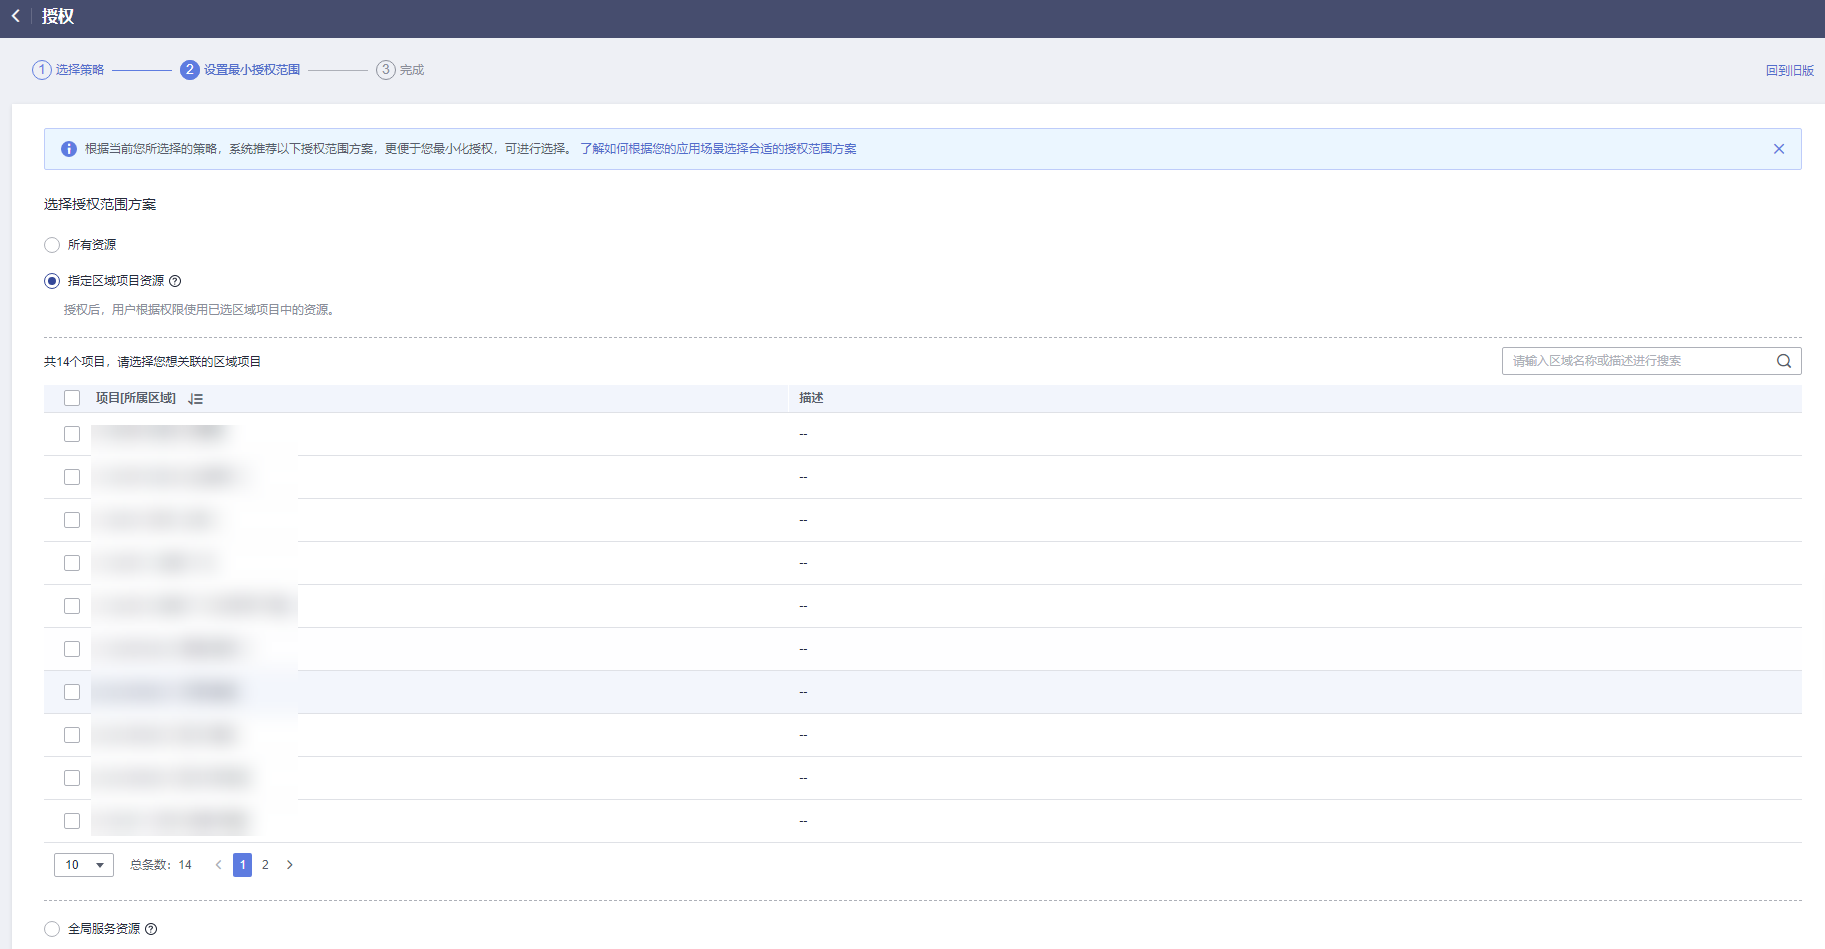Toggle the select-all checkbox in table header
Viewport: 1825px width, 949px height.
click(x=72, y=398)
